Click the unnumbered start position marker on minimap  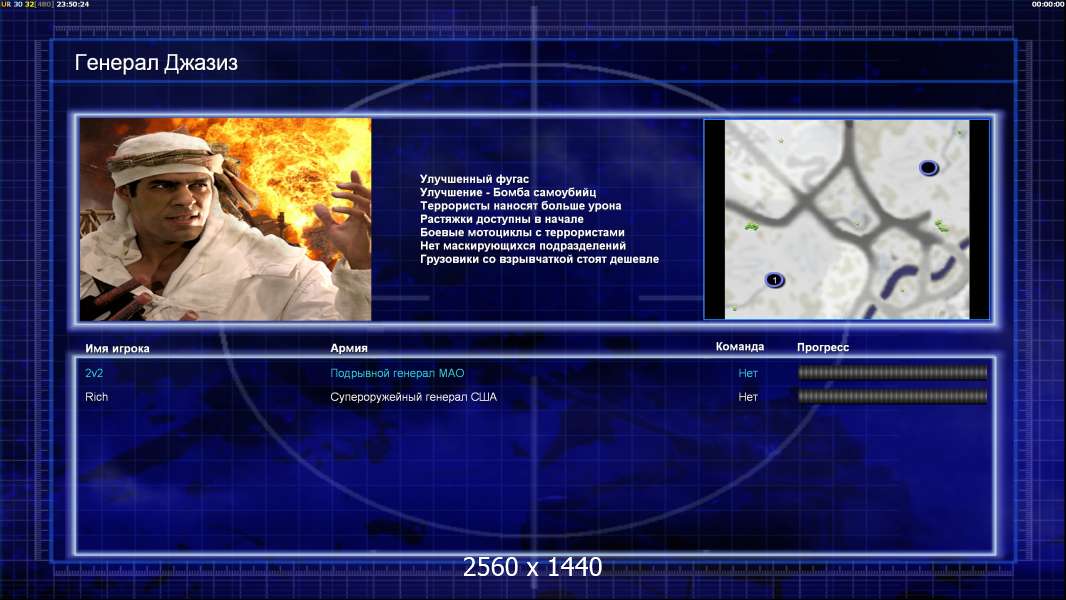[x=929, y=168]
